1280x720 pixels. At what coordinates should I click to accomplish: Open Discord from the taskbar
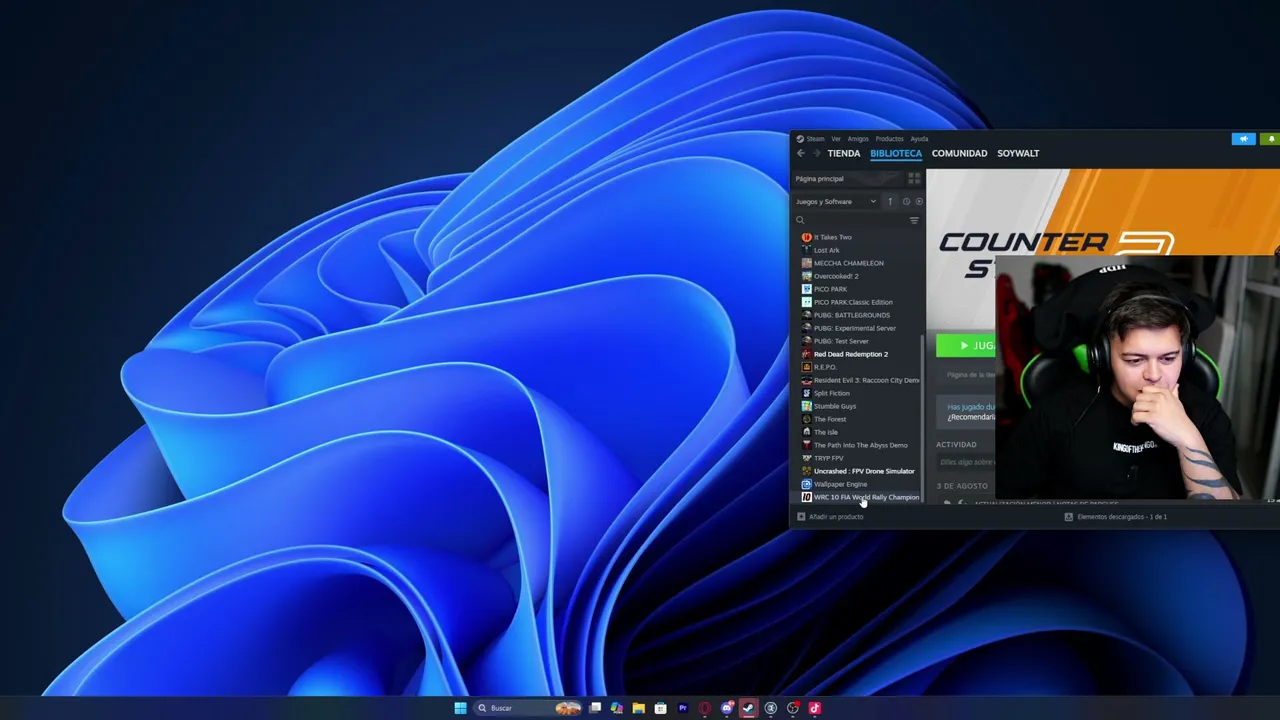tap(727, 708)
